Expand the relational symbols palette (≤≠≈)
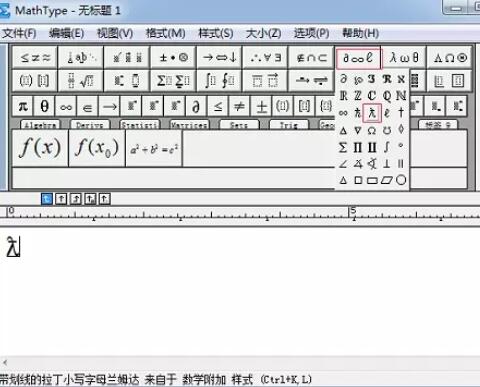The height and width of the screenshot is (387, 480). (x=35, y=58)
